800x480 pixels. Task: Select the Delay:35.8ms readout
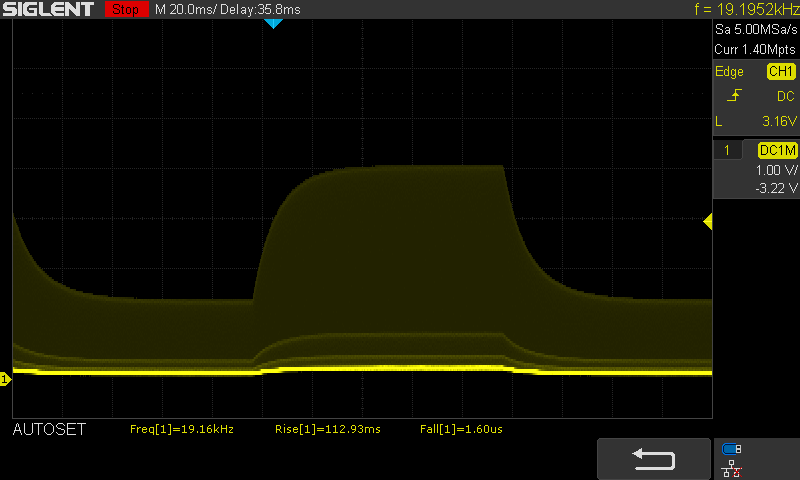260,9
